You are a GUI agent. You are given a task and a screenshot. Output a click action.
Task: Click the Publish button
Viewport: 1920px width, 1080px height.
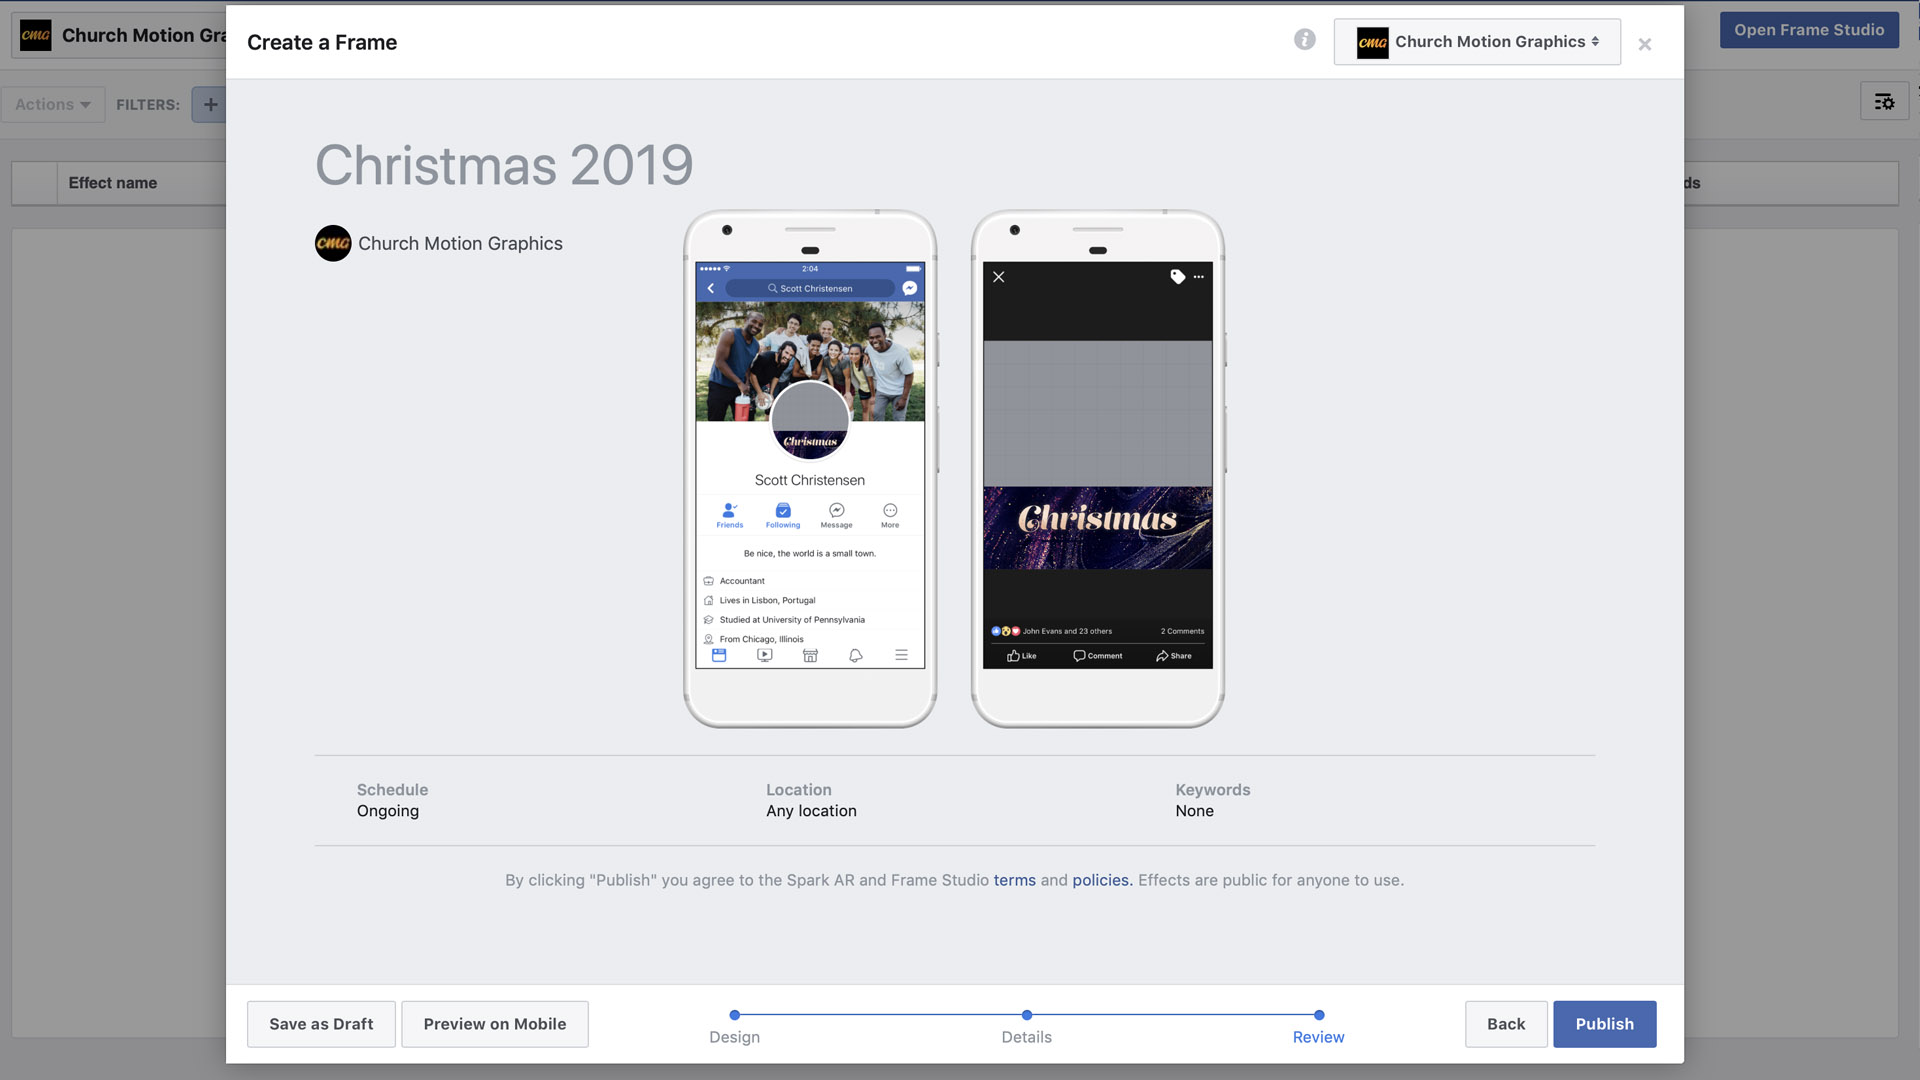[x=1604, y=1024]
